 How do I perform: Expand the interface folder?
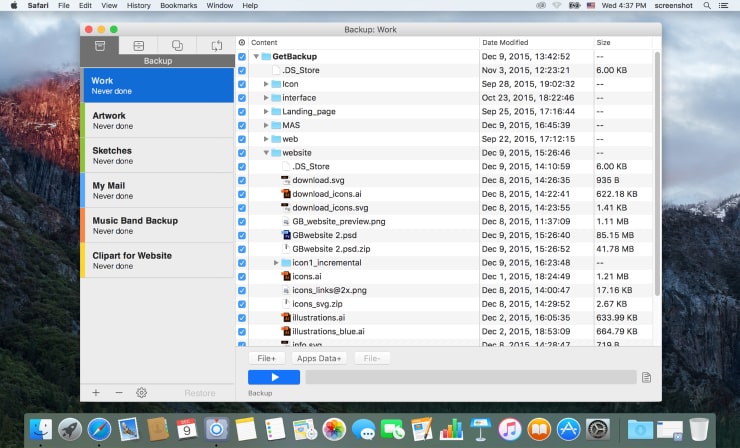tap(266, 98)
